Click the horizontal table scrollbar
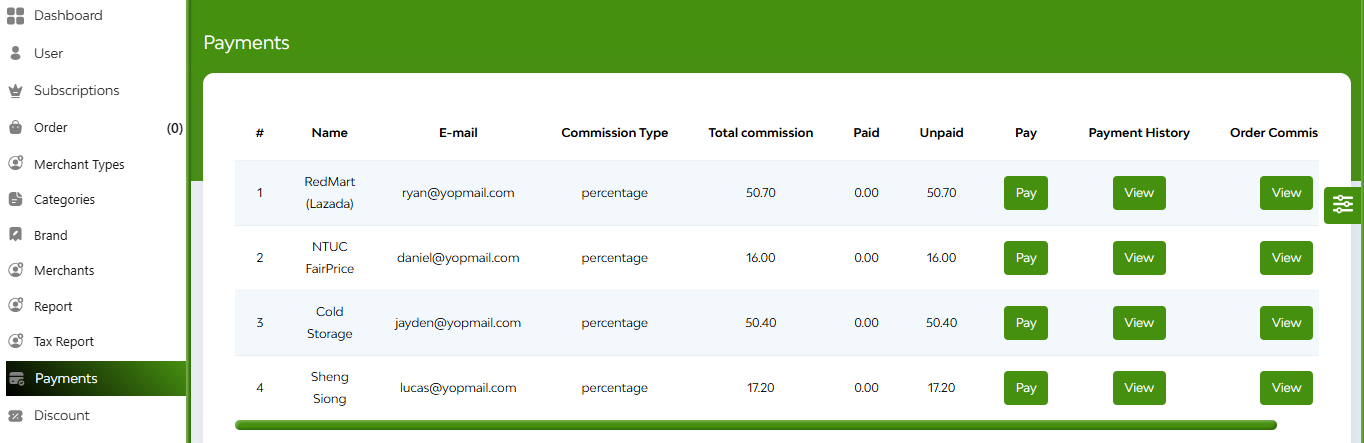 (756, 425)
